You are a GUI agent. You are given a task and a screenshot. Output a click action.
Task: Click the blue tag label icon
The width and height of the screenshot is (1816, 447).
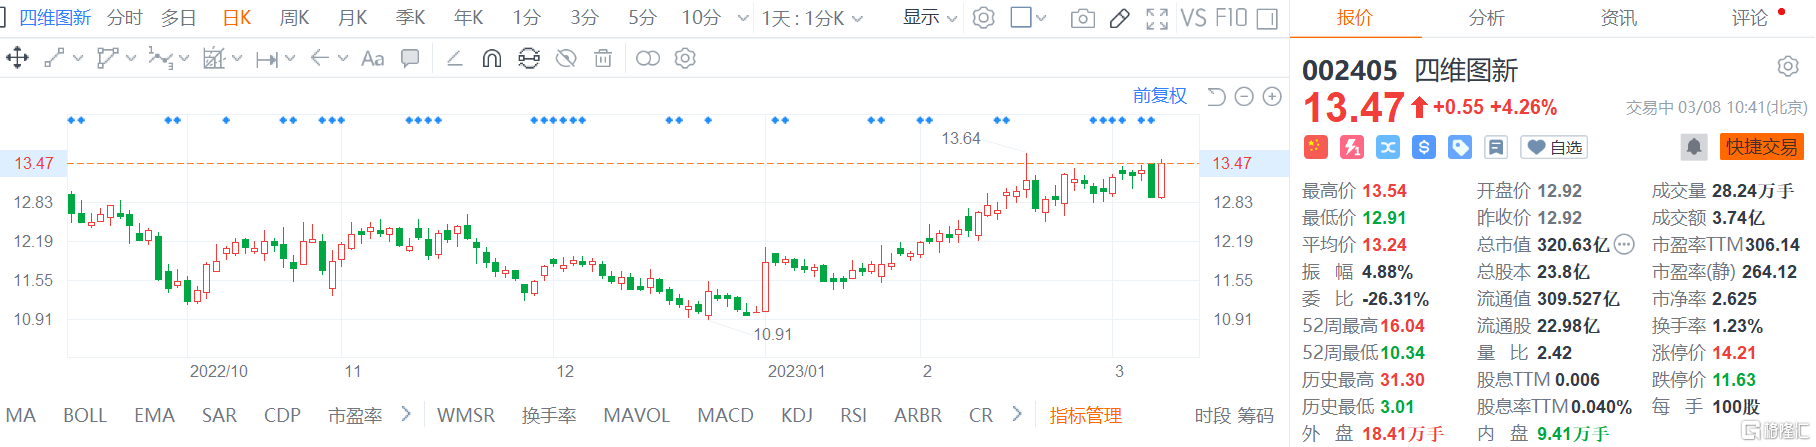coord(1460,148)
